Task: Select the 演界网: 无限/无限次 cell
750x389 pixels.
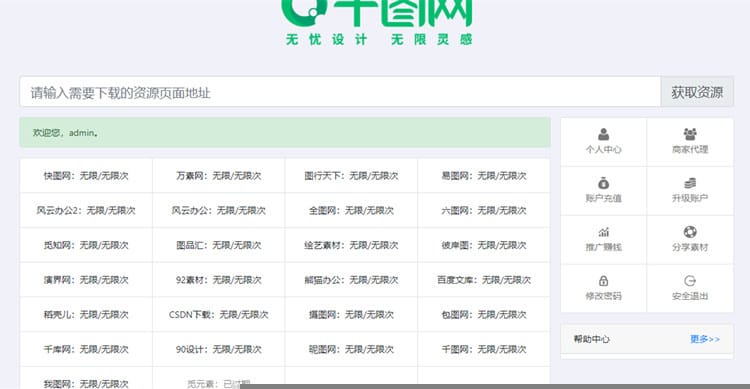Action: point(86,279)
